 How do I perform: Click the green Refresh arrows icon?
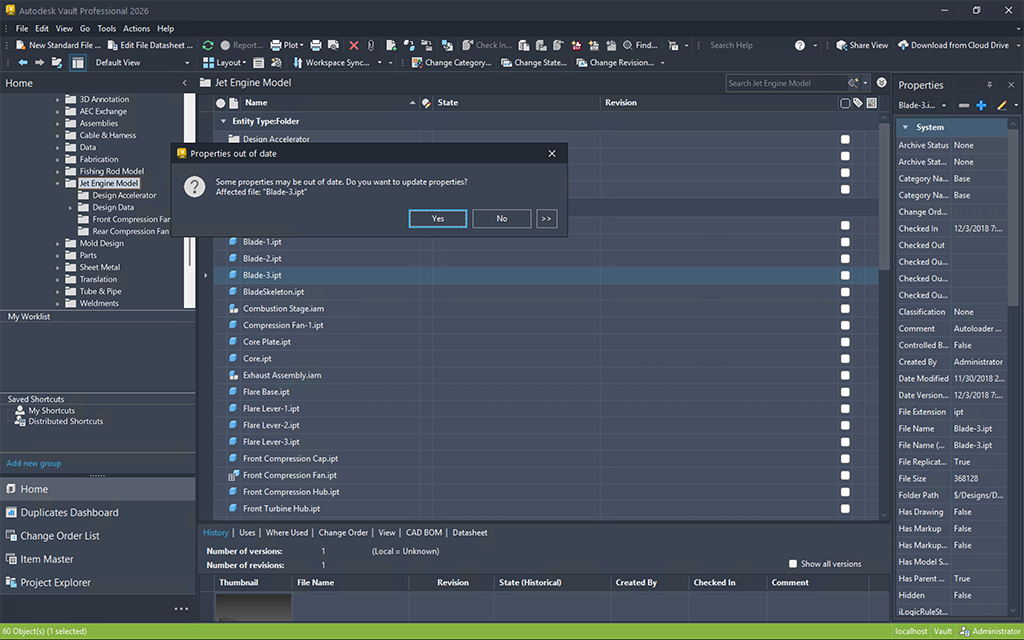208,45
